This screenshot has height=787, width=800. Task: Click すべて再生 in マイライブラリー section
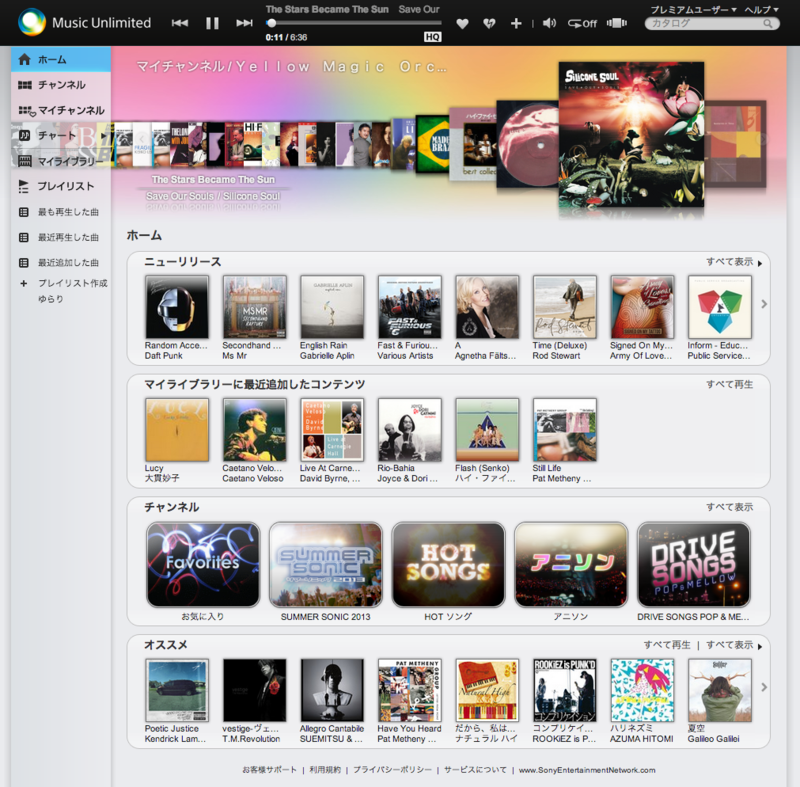(x=730, y=384)
